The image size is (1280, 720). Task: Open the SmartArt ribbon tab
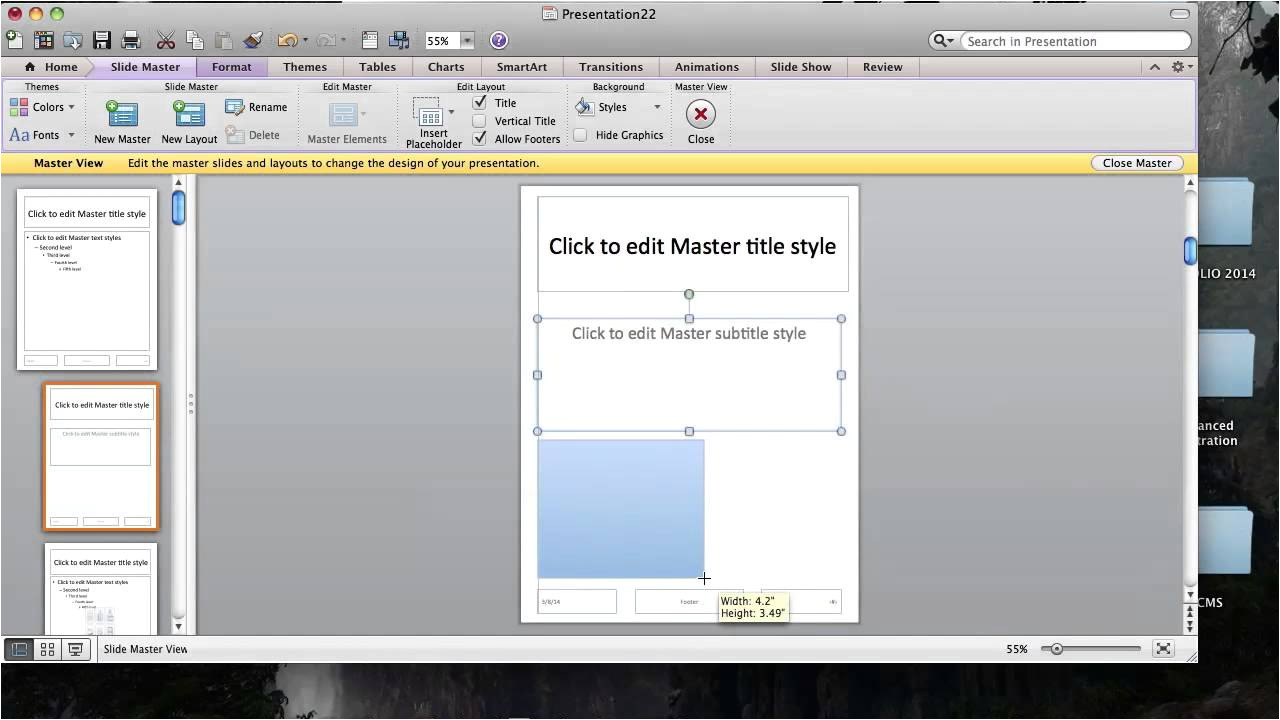click(521, 67)
